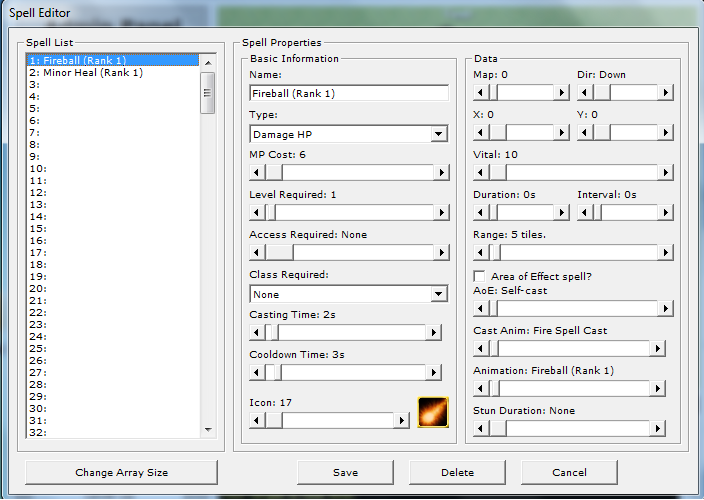Decrease Range tiles with left arrow
Viewport: 704px width, 500px height.
(x=481, y=252)
